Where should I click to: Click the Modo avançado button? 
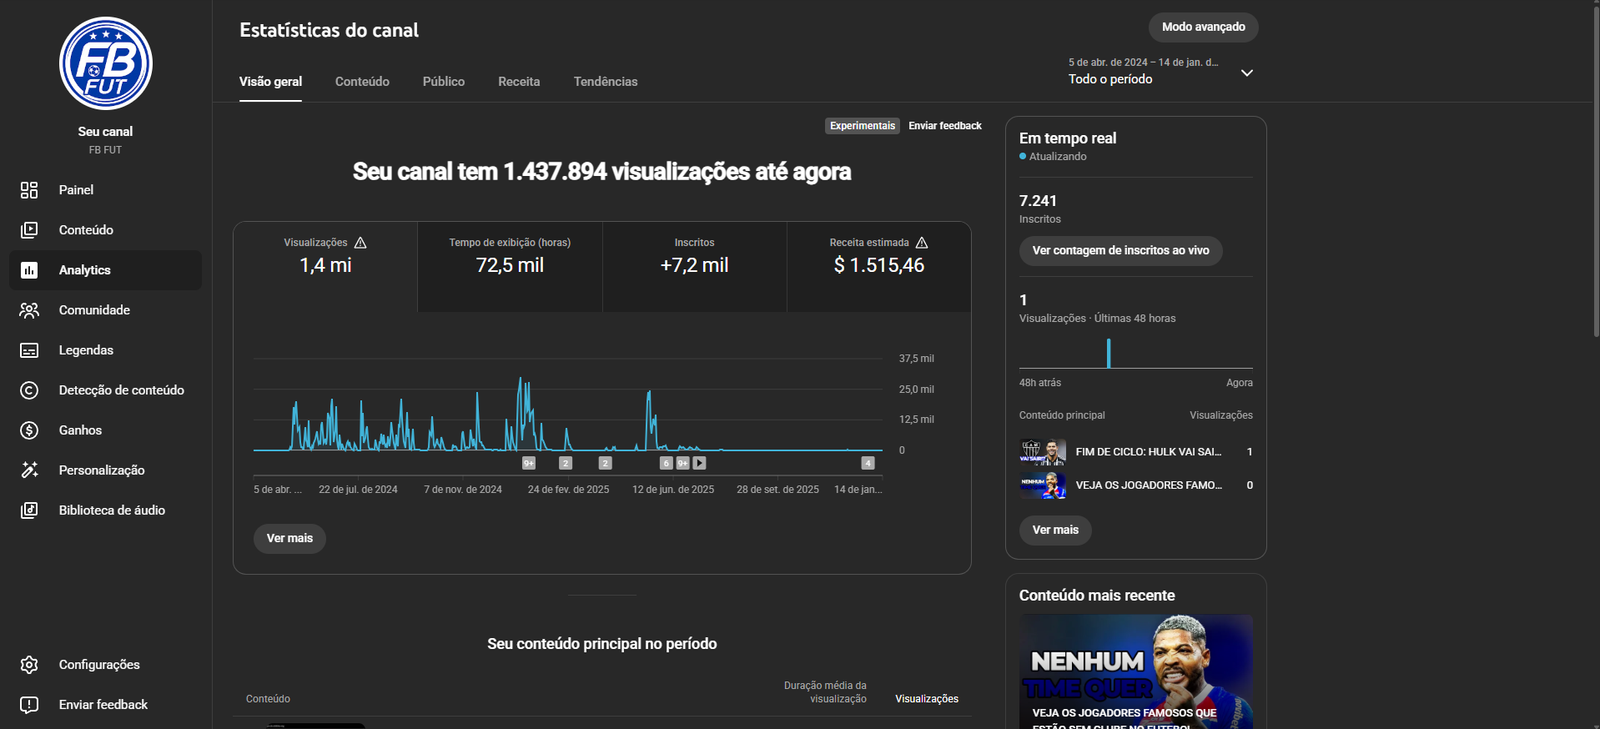tap(1203, 27)
